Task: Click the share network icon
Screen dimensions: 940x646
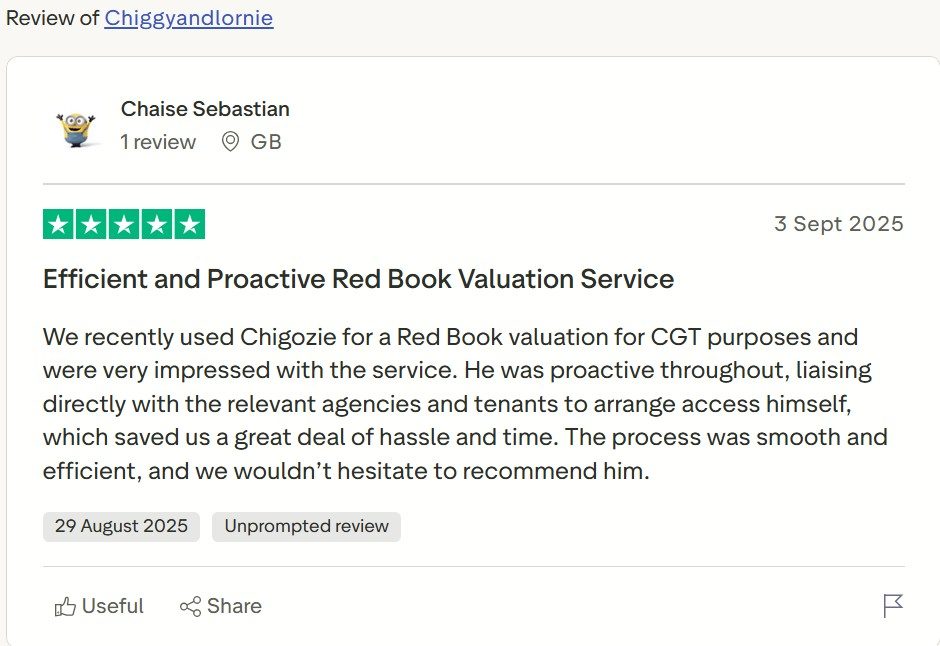Action: (x=190, y=607)
